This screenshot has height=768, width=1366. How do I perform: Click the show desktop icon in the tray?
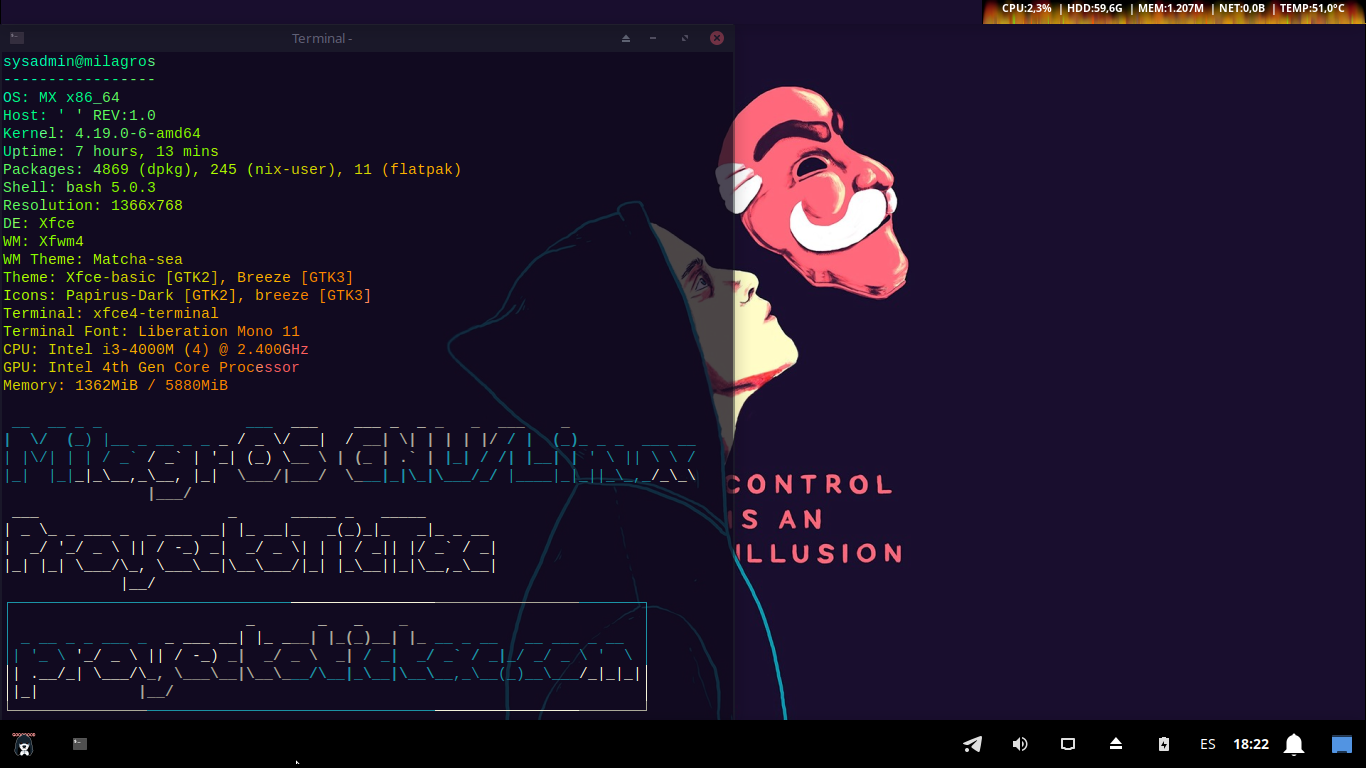click(1341, 744)
